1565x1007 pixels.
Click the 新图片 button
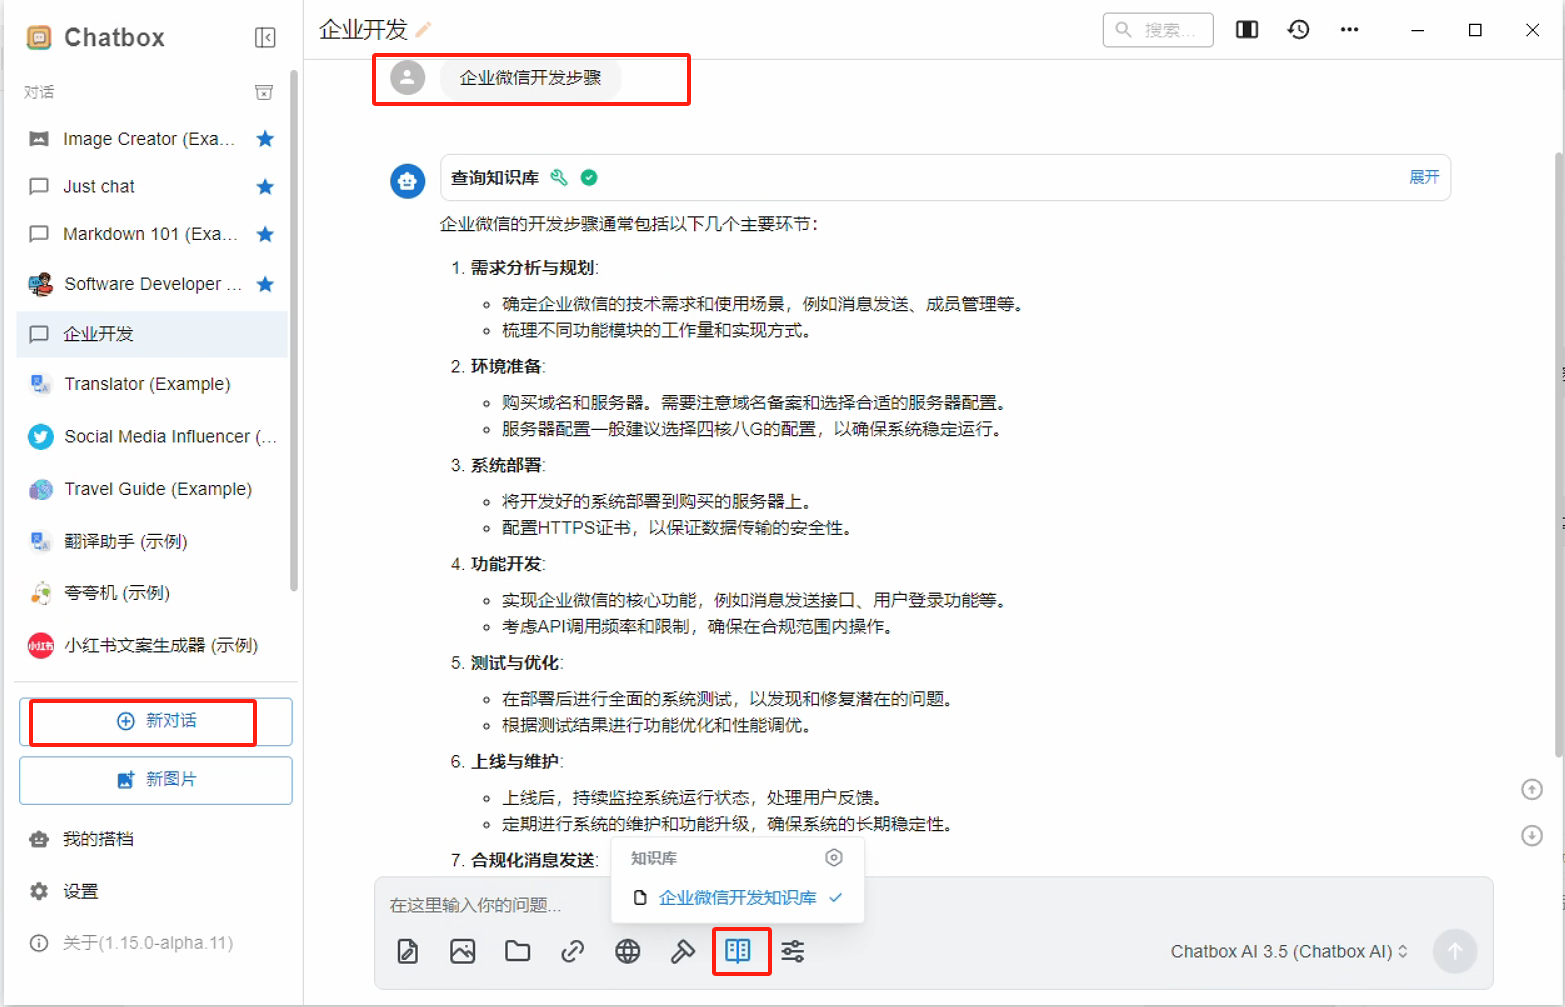point(156,780)
